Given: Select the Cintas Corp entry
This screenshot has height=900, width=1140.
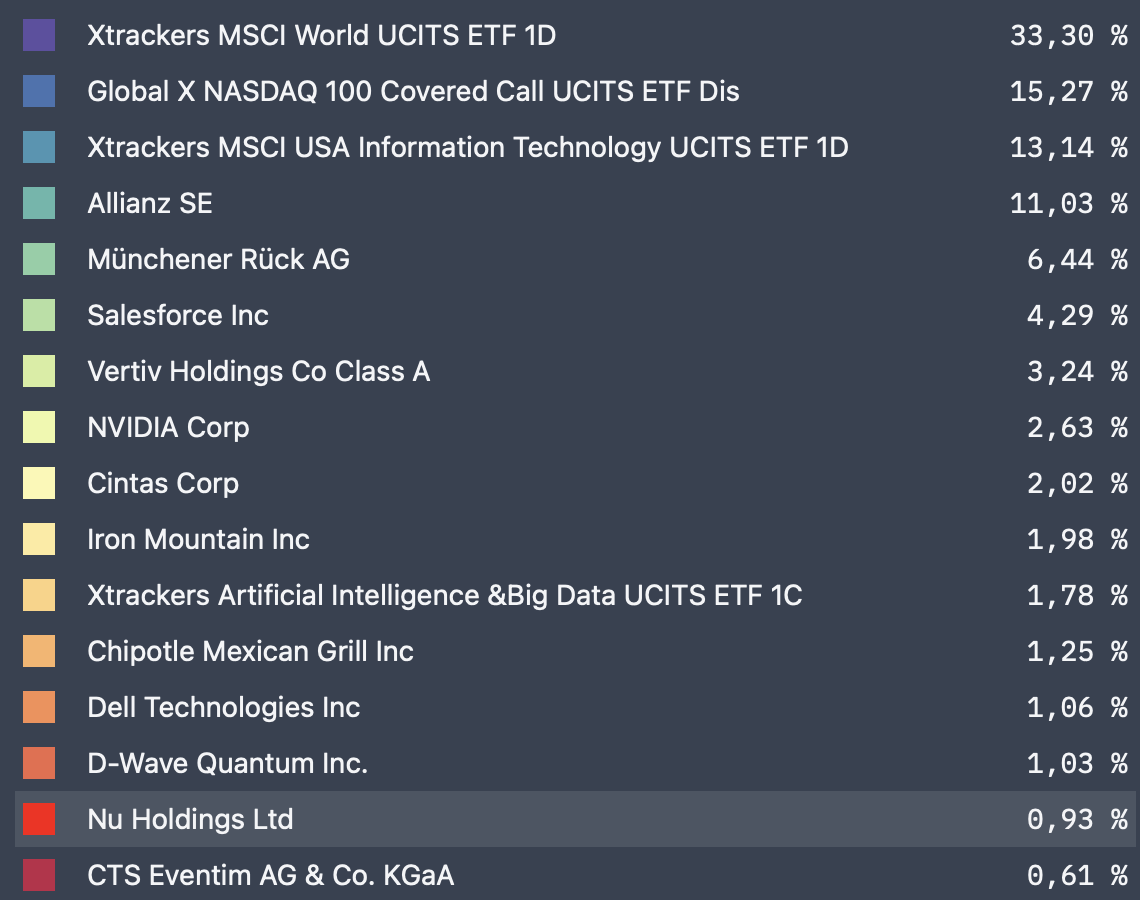Looking at the screenshot, I should pos(163,484).
